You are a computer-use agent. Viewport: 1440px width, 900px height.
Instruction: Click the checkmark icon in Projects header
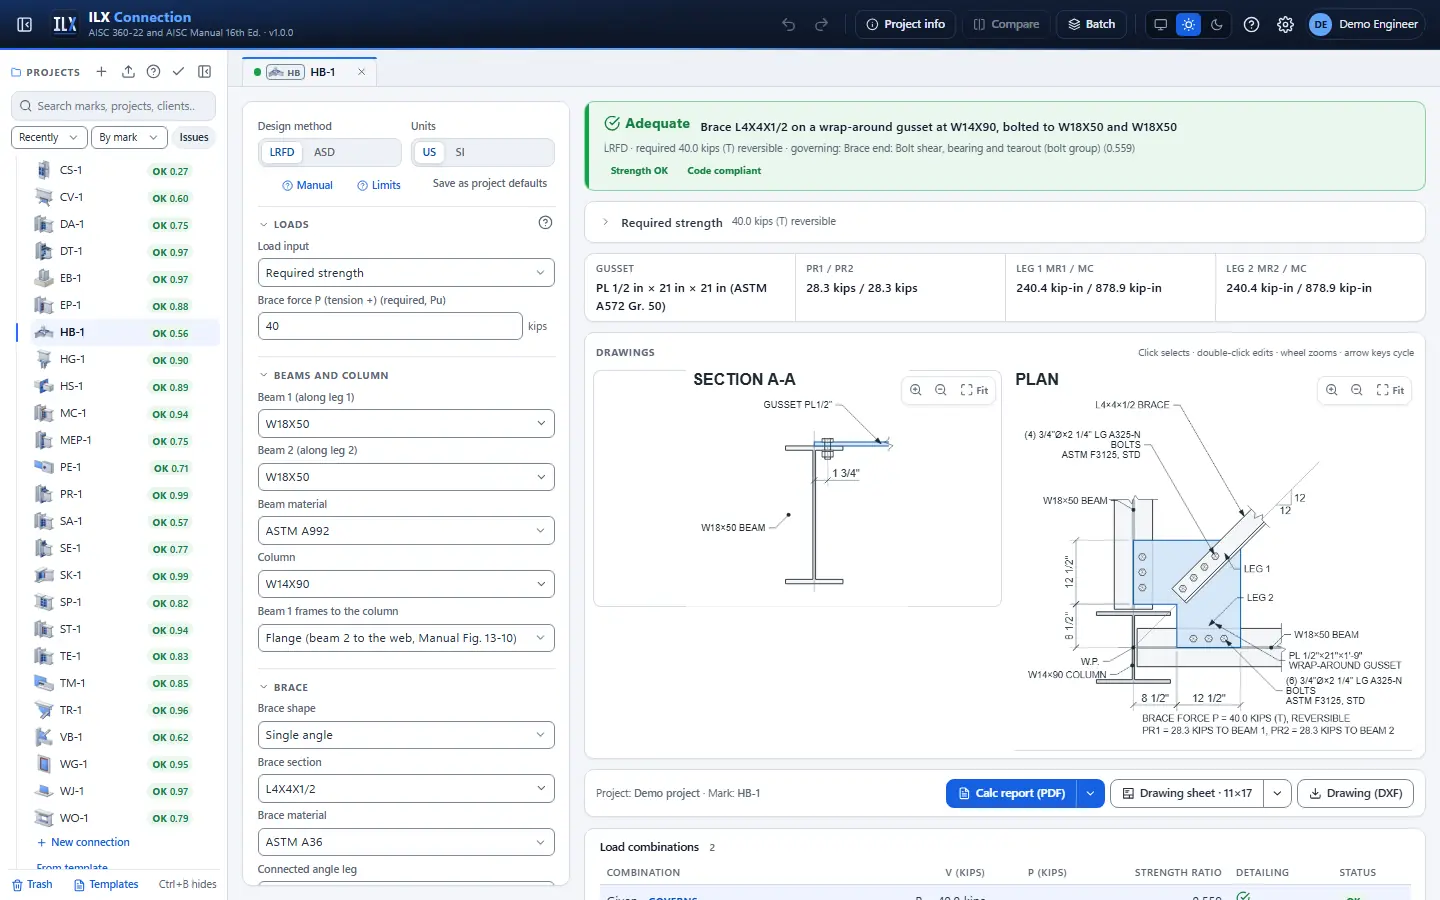[178, 72]
